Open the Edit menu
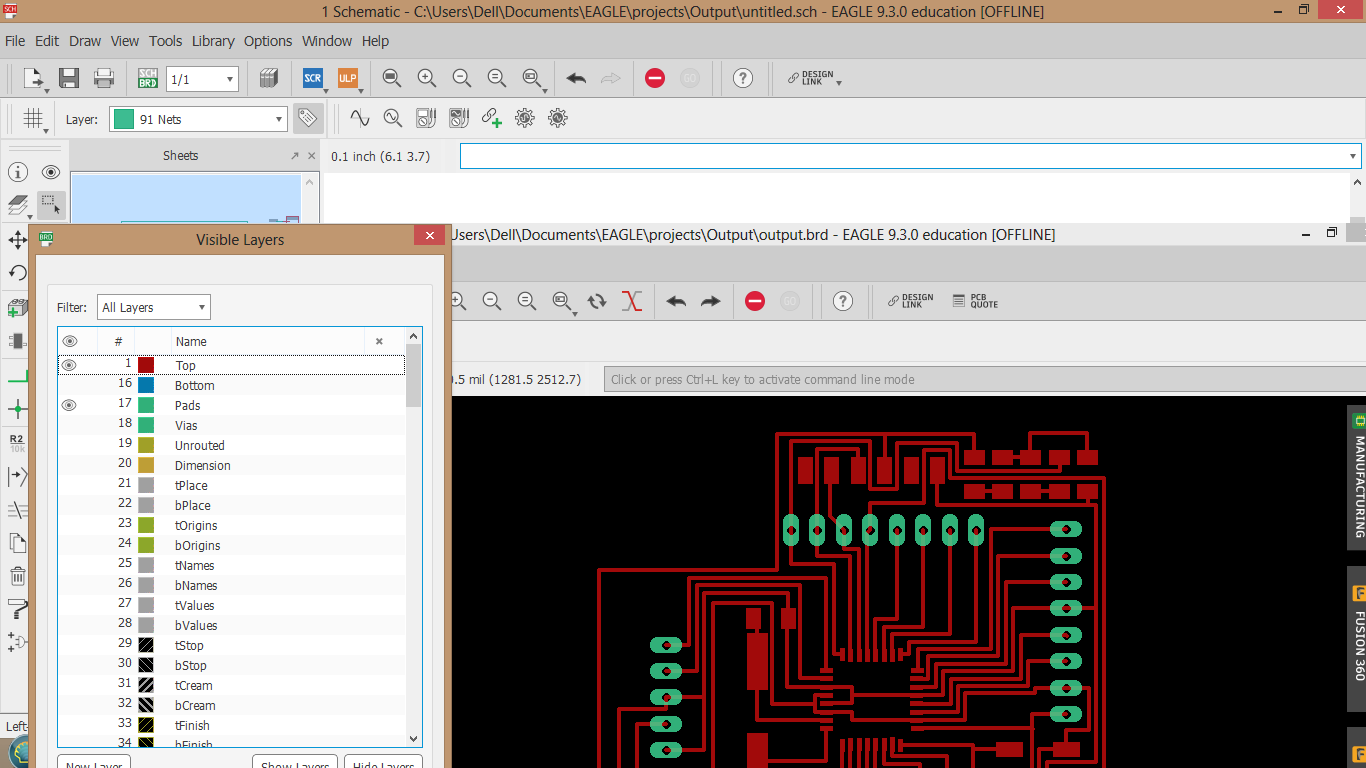This screenshot has height=768, width=1366. 47,41
